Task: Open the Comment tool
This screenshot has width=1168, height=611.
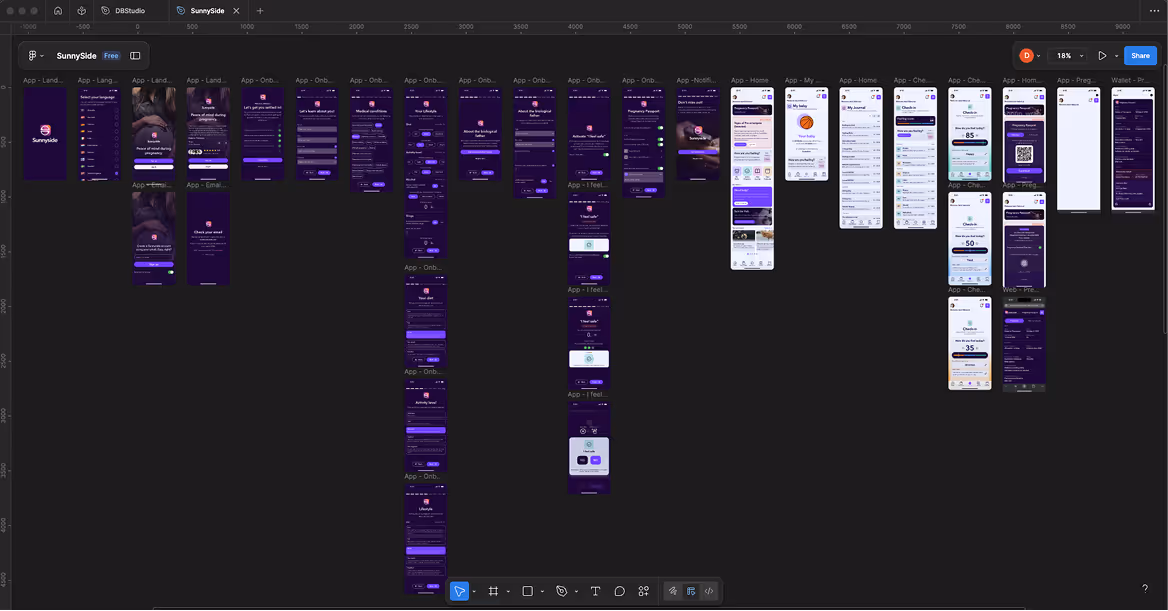Action: coord(620,591)
